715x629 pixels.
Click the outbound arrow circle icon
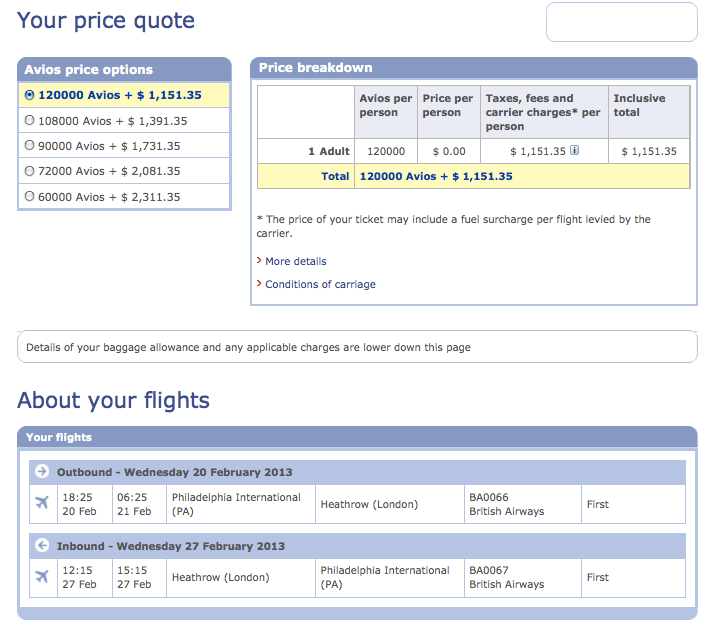point(42,472)
